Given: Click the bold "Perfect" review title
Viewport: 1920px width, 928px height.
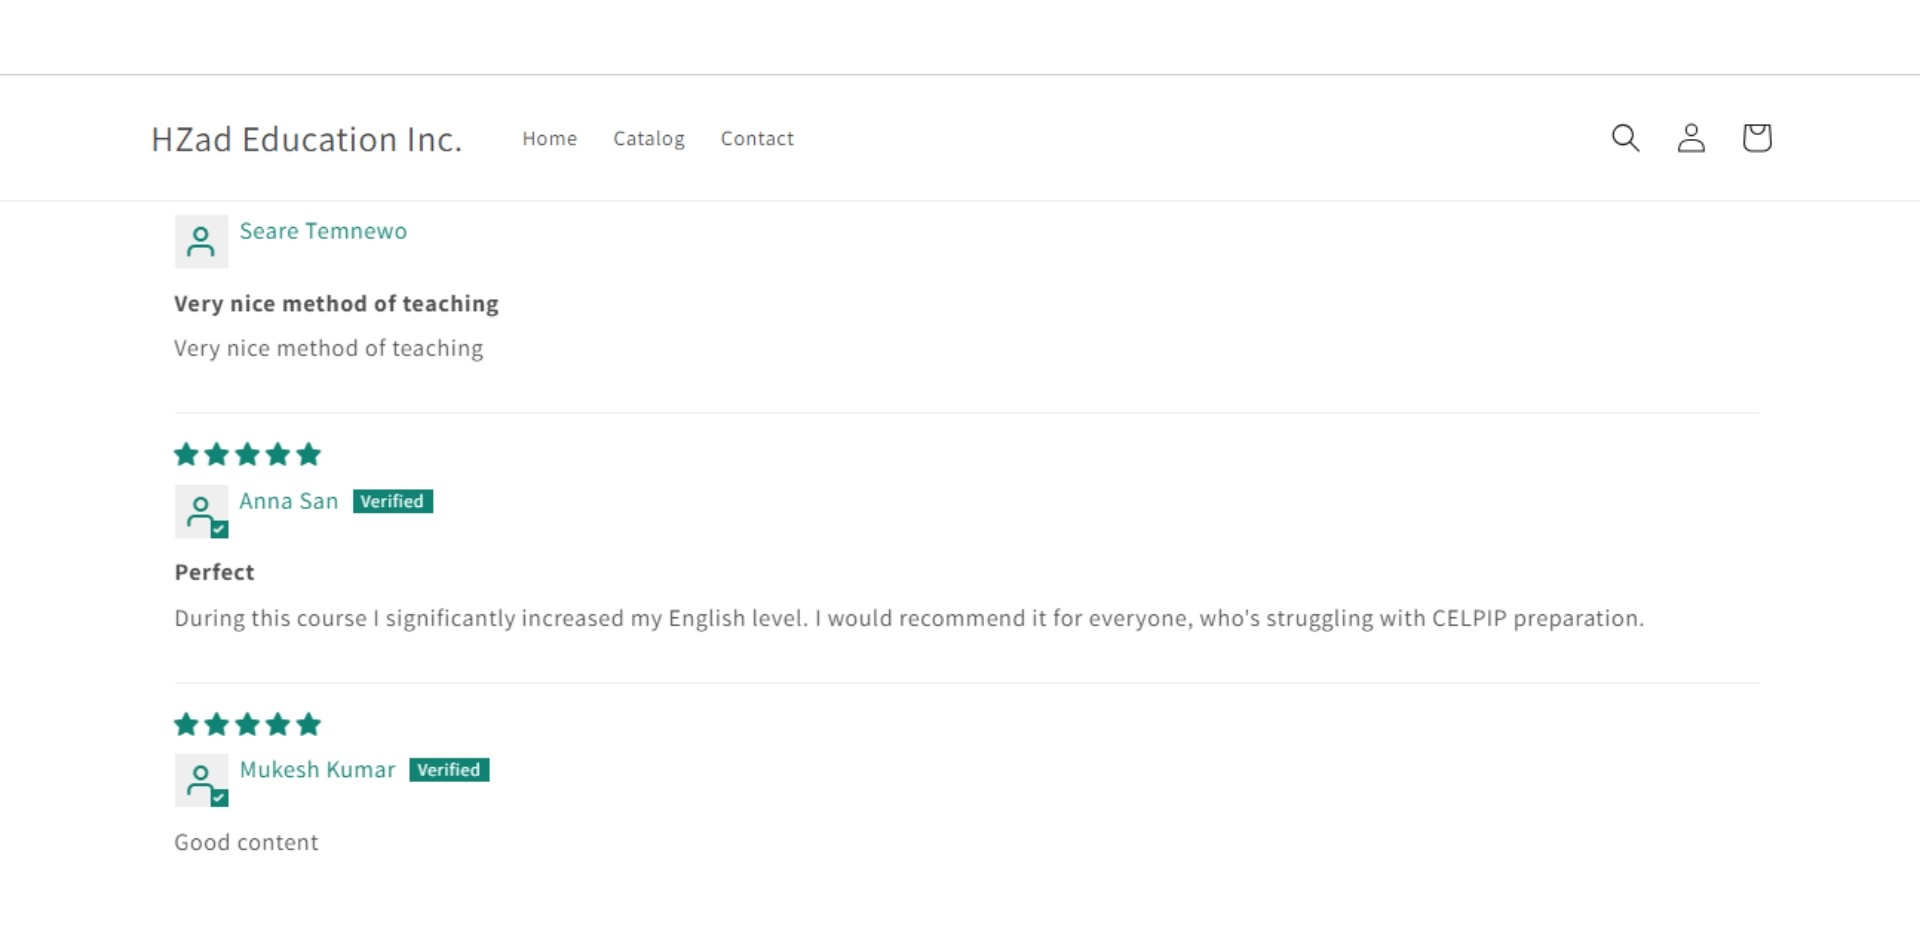Looking at the screenshot, I should [x=214, y=572].
